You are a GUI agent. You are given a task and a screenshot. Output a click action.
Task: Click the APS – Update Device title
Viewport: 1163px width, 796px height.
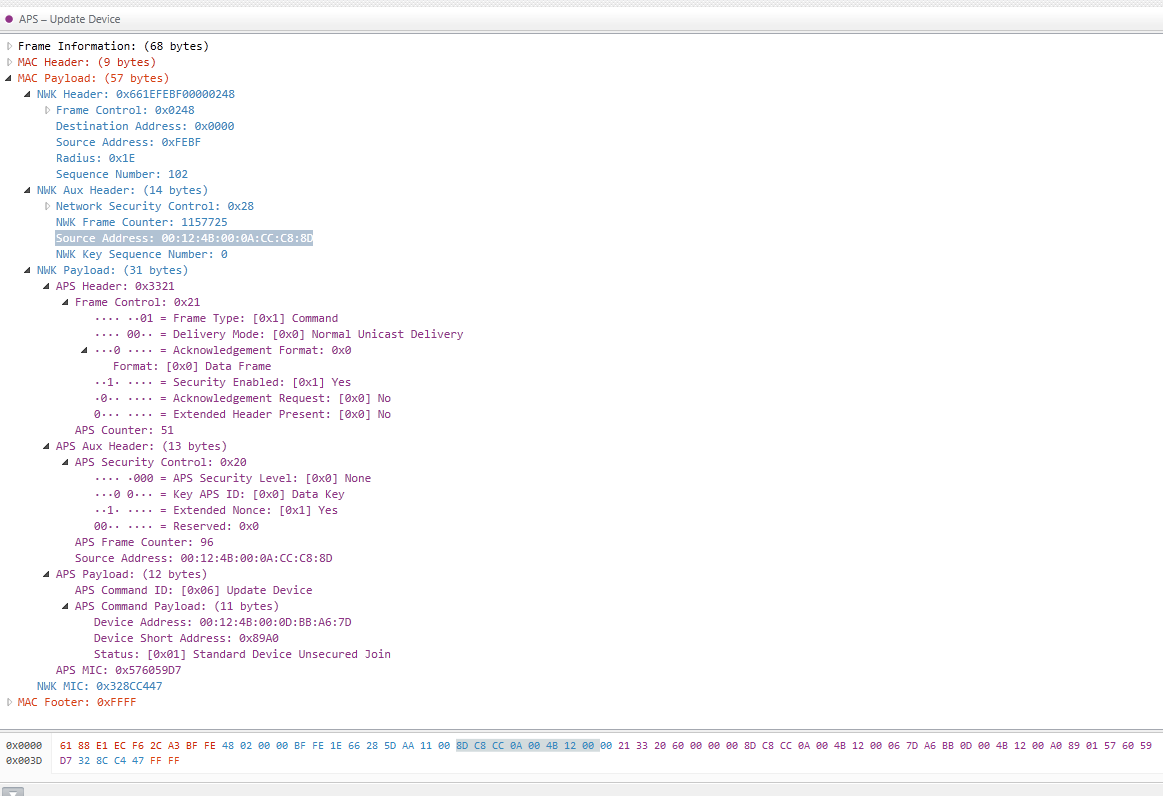click(70, 19)
